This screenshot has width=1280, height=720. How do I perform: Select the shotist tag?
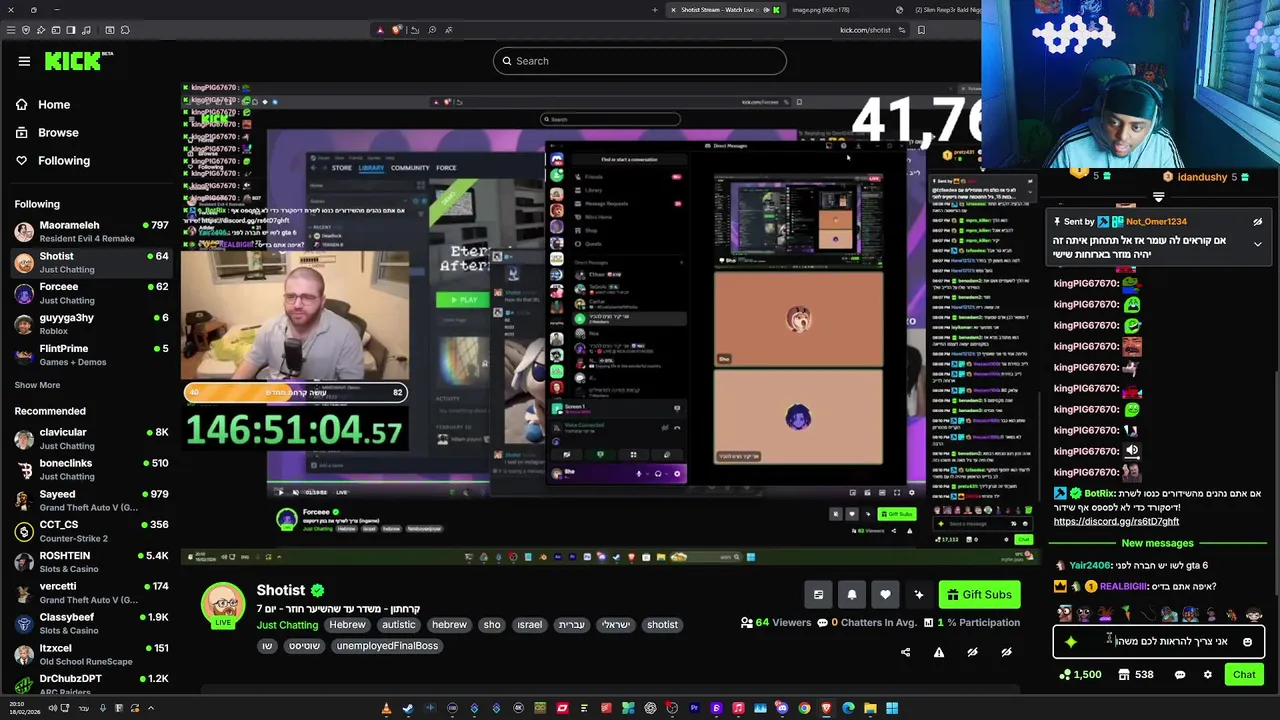point(662,625)
